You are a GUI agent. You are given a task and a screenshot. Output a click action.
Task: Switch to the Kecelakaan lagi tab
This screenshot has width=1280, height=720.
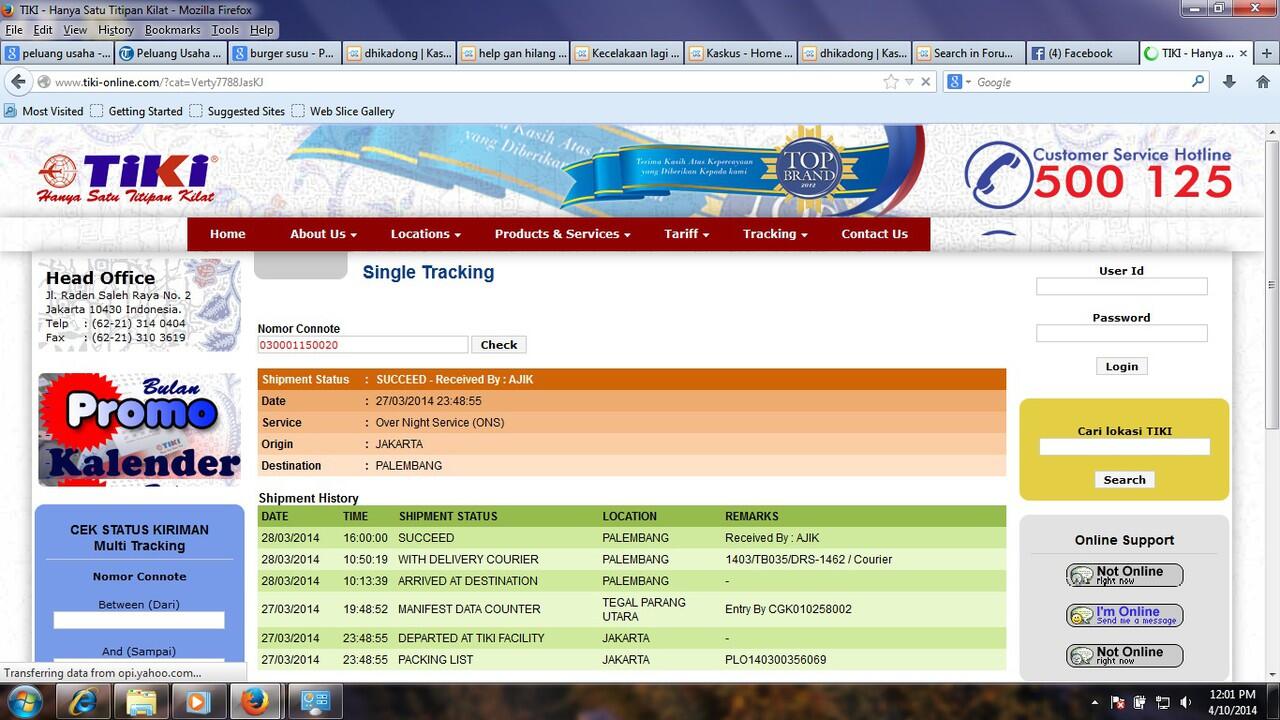[626, 53]
